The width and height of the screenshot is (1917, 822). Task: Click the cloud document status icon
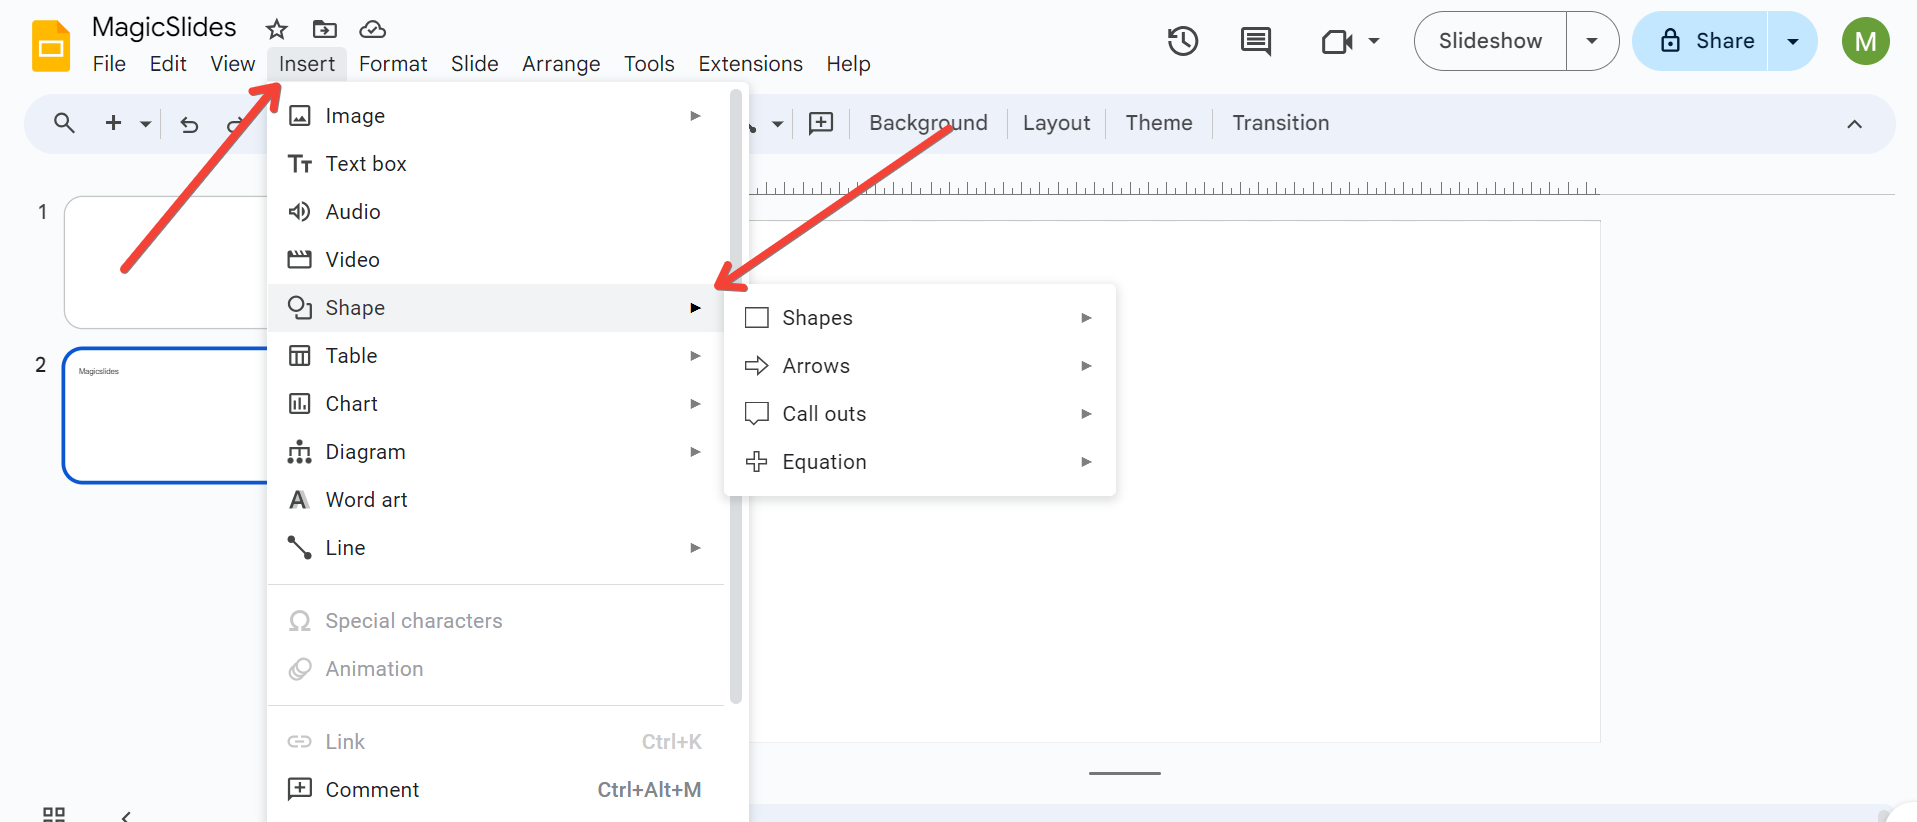tap(372, 29)
